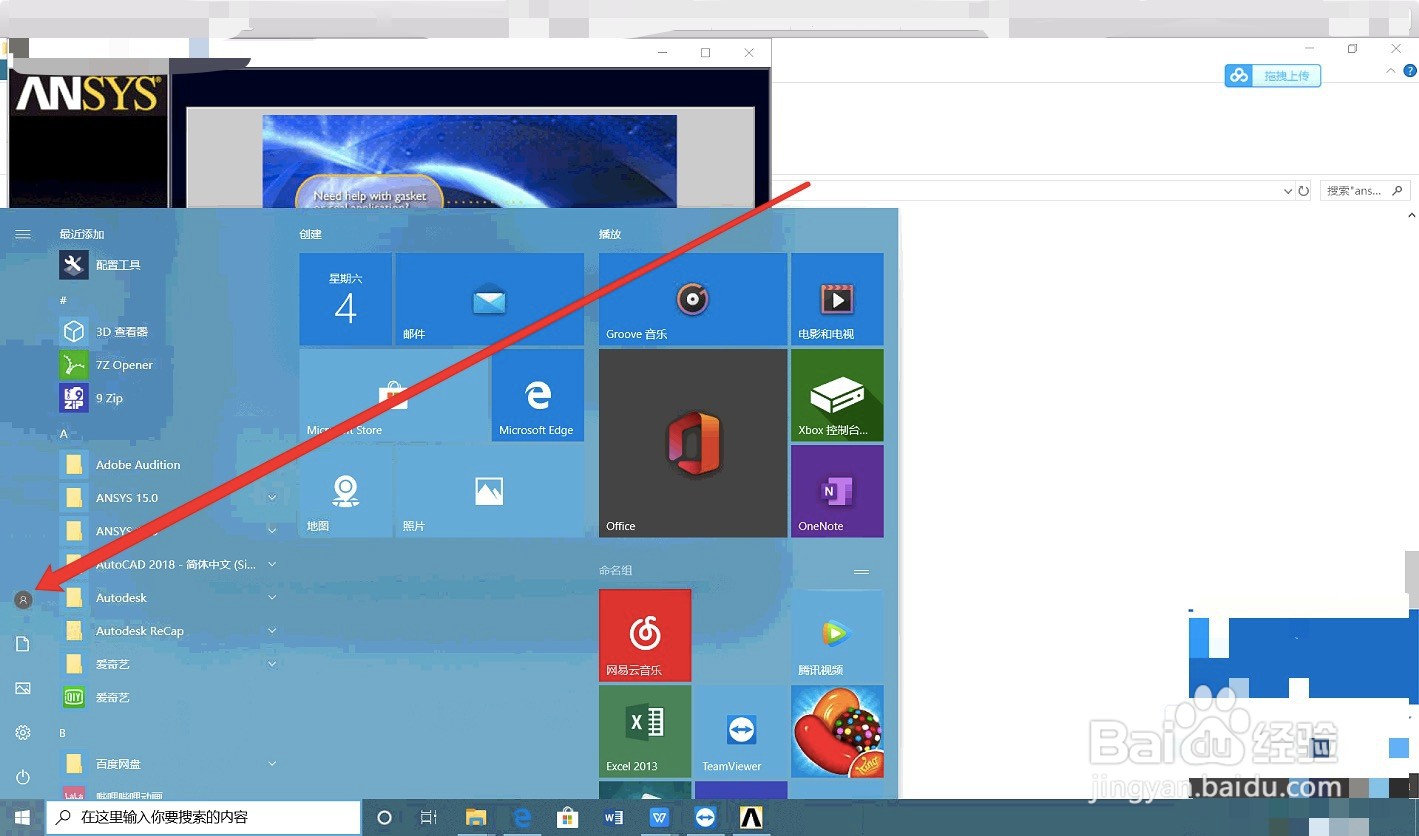Expand the Autodesk ReCap folder chevron

pyautogui.click(x=272, y=630)
